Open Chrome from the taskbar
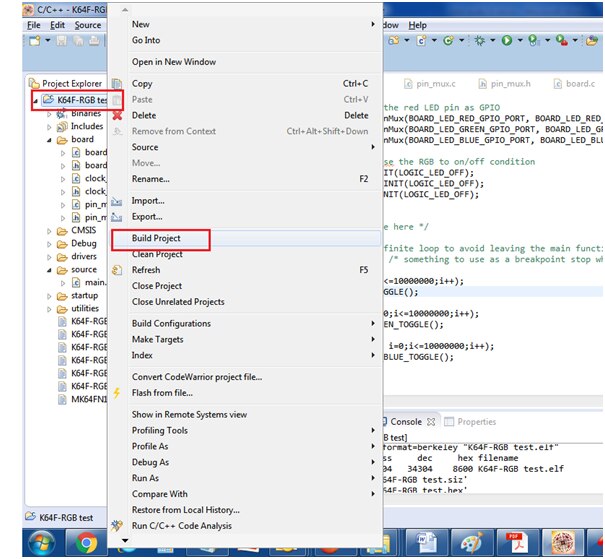Viewport: 605px width, 559px height. pos(86,543)
